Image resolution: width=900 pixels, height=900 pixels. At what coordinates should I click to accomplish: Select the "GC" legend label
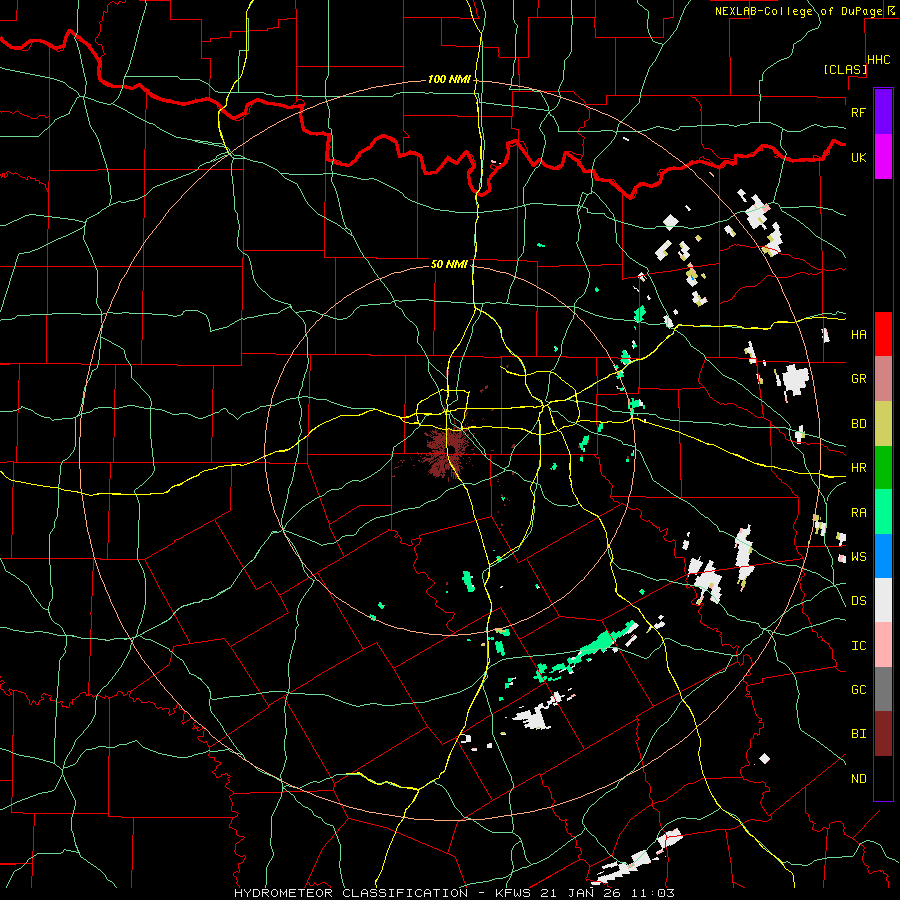pyautogui.click(x=858, y=690)
